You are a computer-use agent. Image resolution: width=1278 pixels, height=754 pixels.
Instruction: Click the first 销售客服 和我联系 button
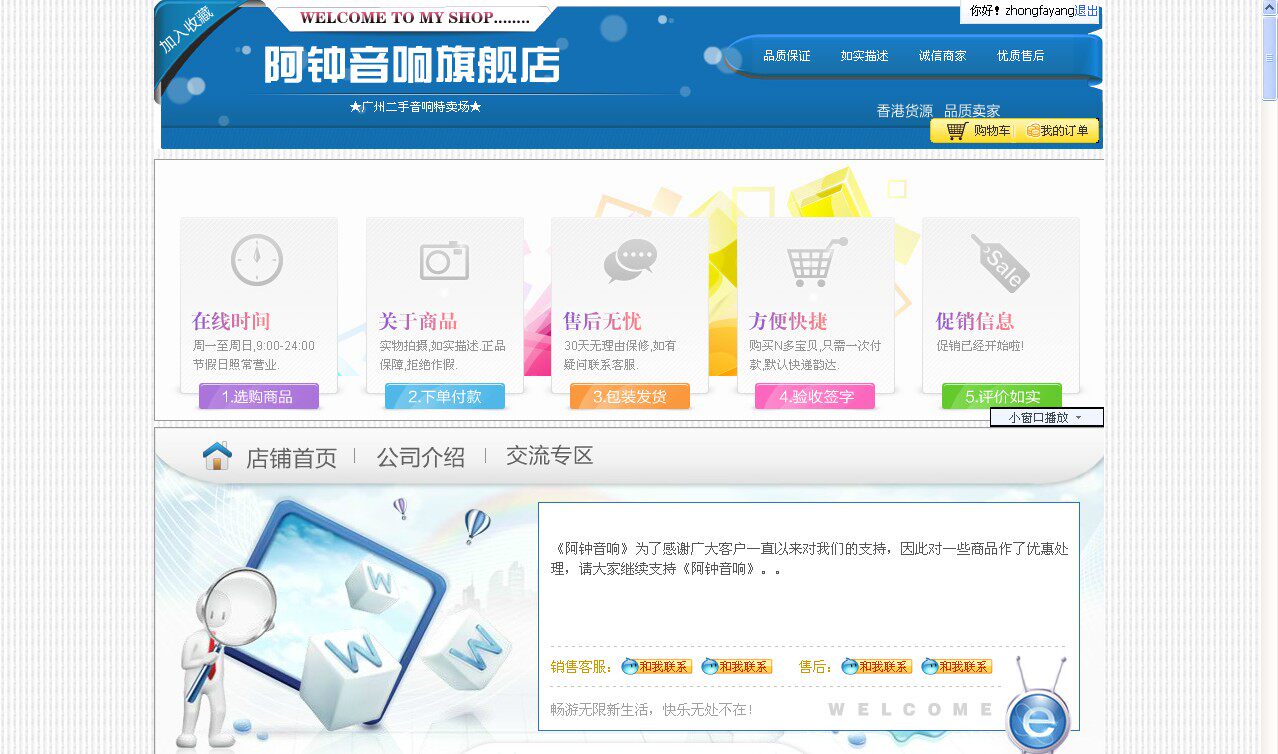657,666
